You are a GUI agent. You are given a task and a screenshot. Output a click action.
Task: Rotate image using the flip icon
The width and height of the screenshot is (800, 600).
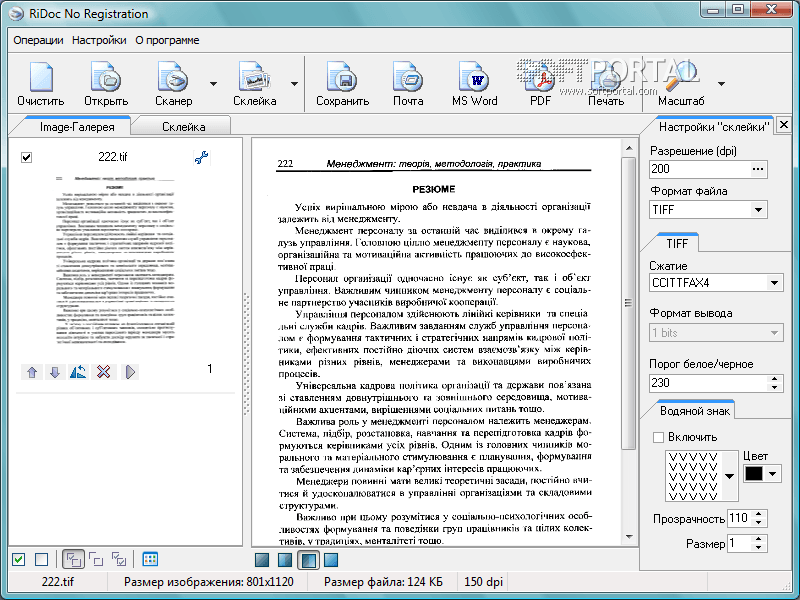78,371
